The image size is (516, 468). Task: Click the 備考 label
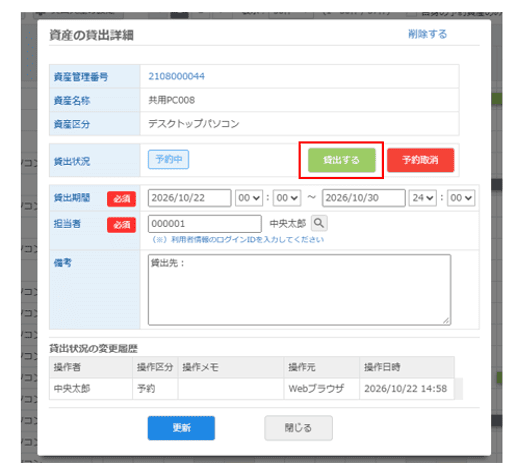click(63, 263)
